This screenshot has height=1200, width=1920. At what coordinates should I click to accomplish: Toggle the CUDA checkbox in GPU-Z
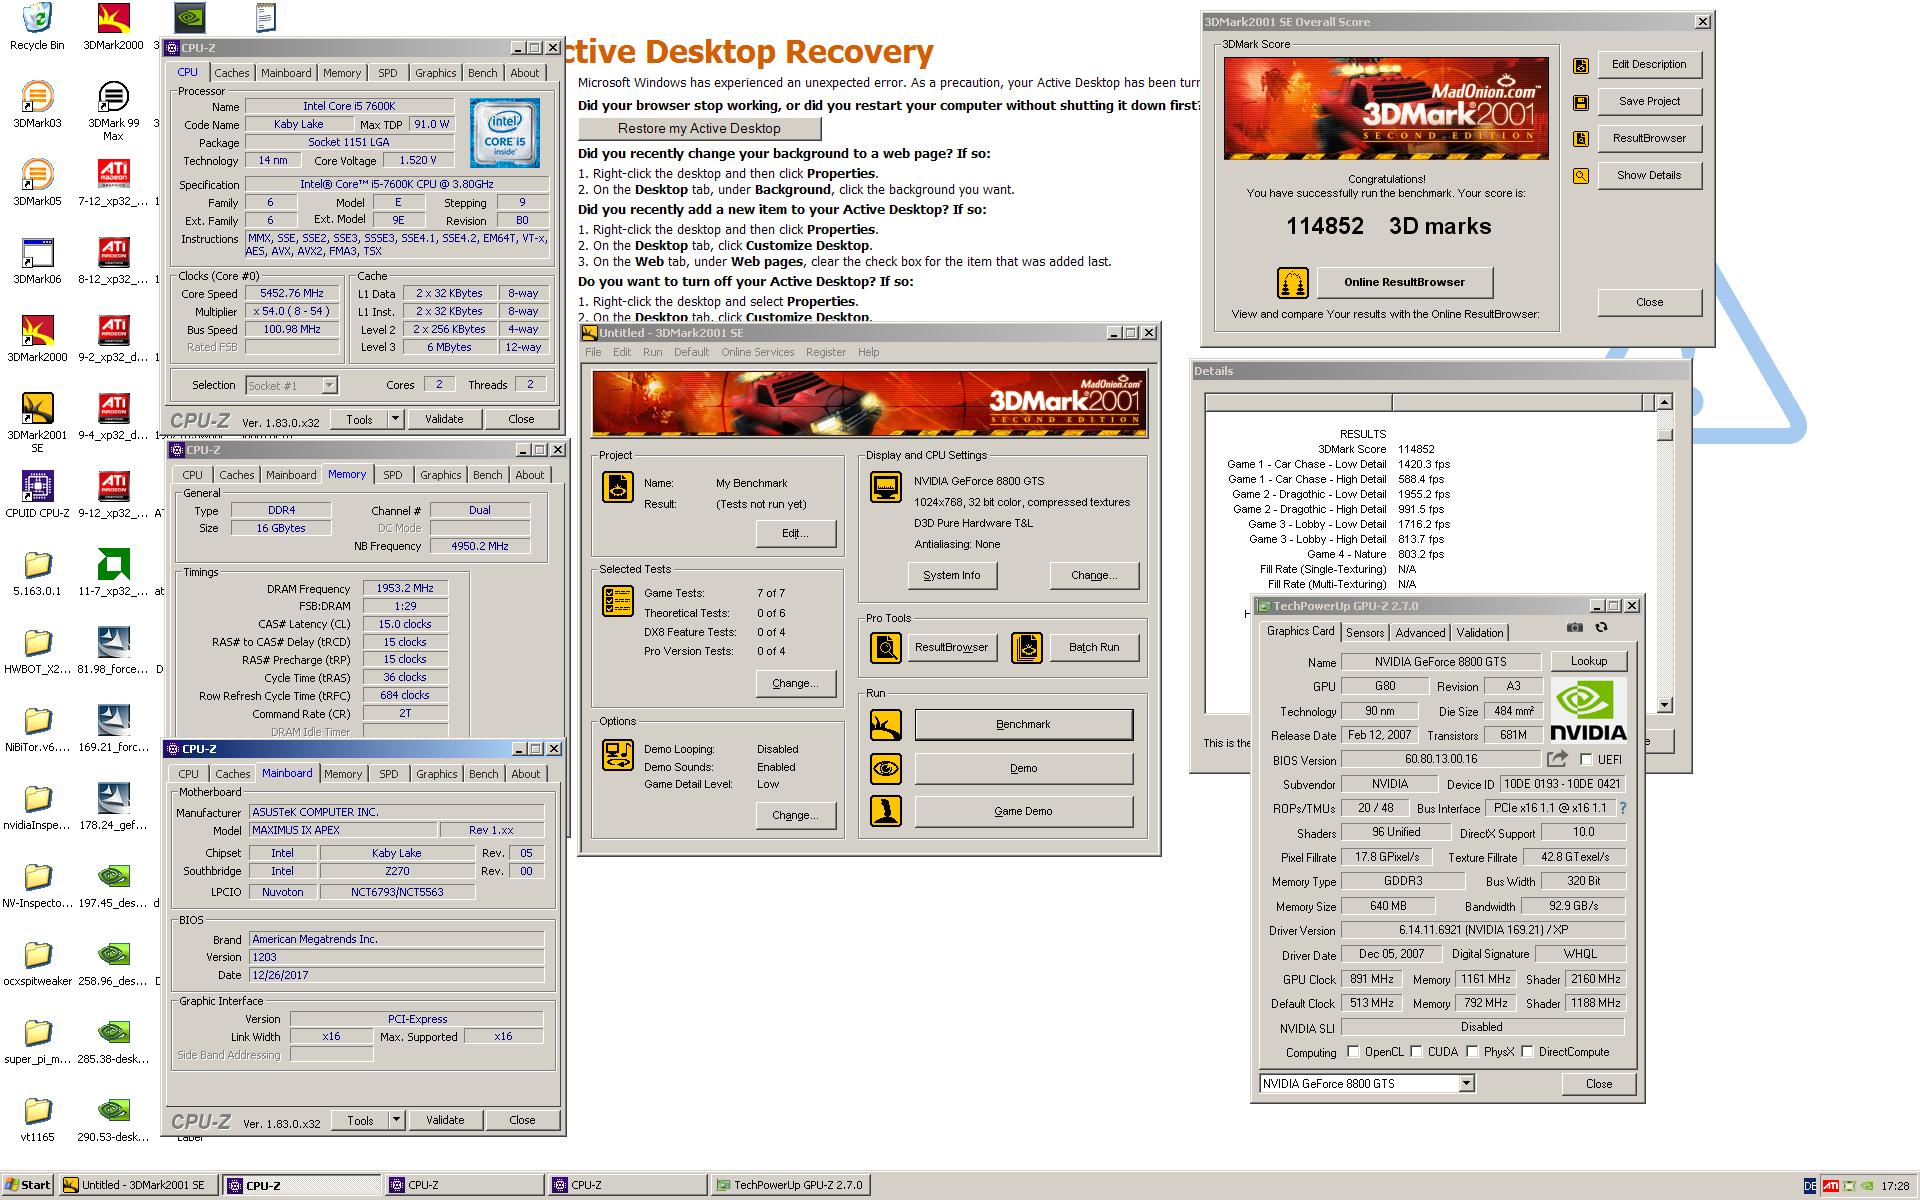1416,1052
